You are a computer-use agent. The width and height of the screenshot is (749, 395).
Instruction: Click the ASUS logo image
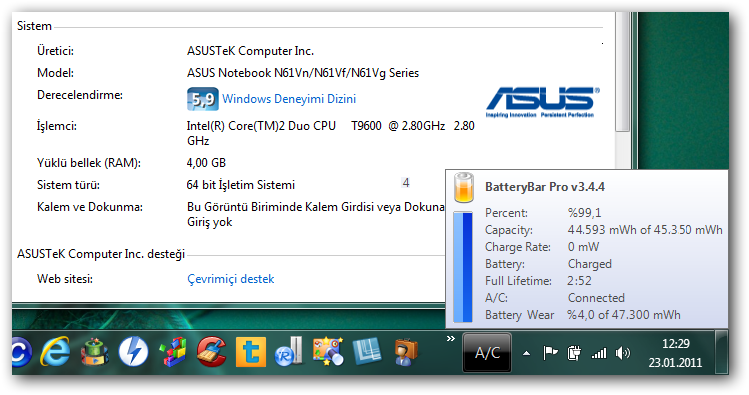542,102
